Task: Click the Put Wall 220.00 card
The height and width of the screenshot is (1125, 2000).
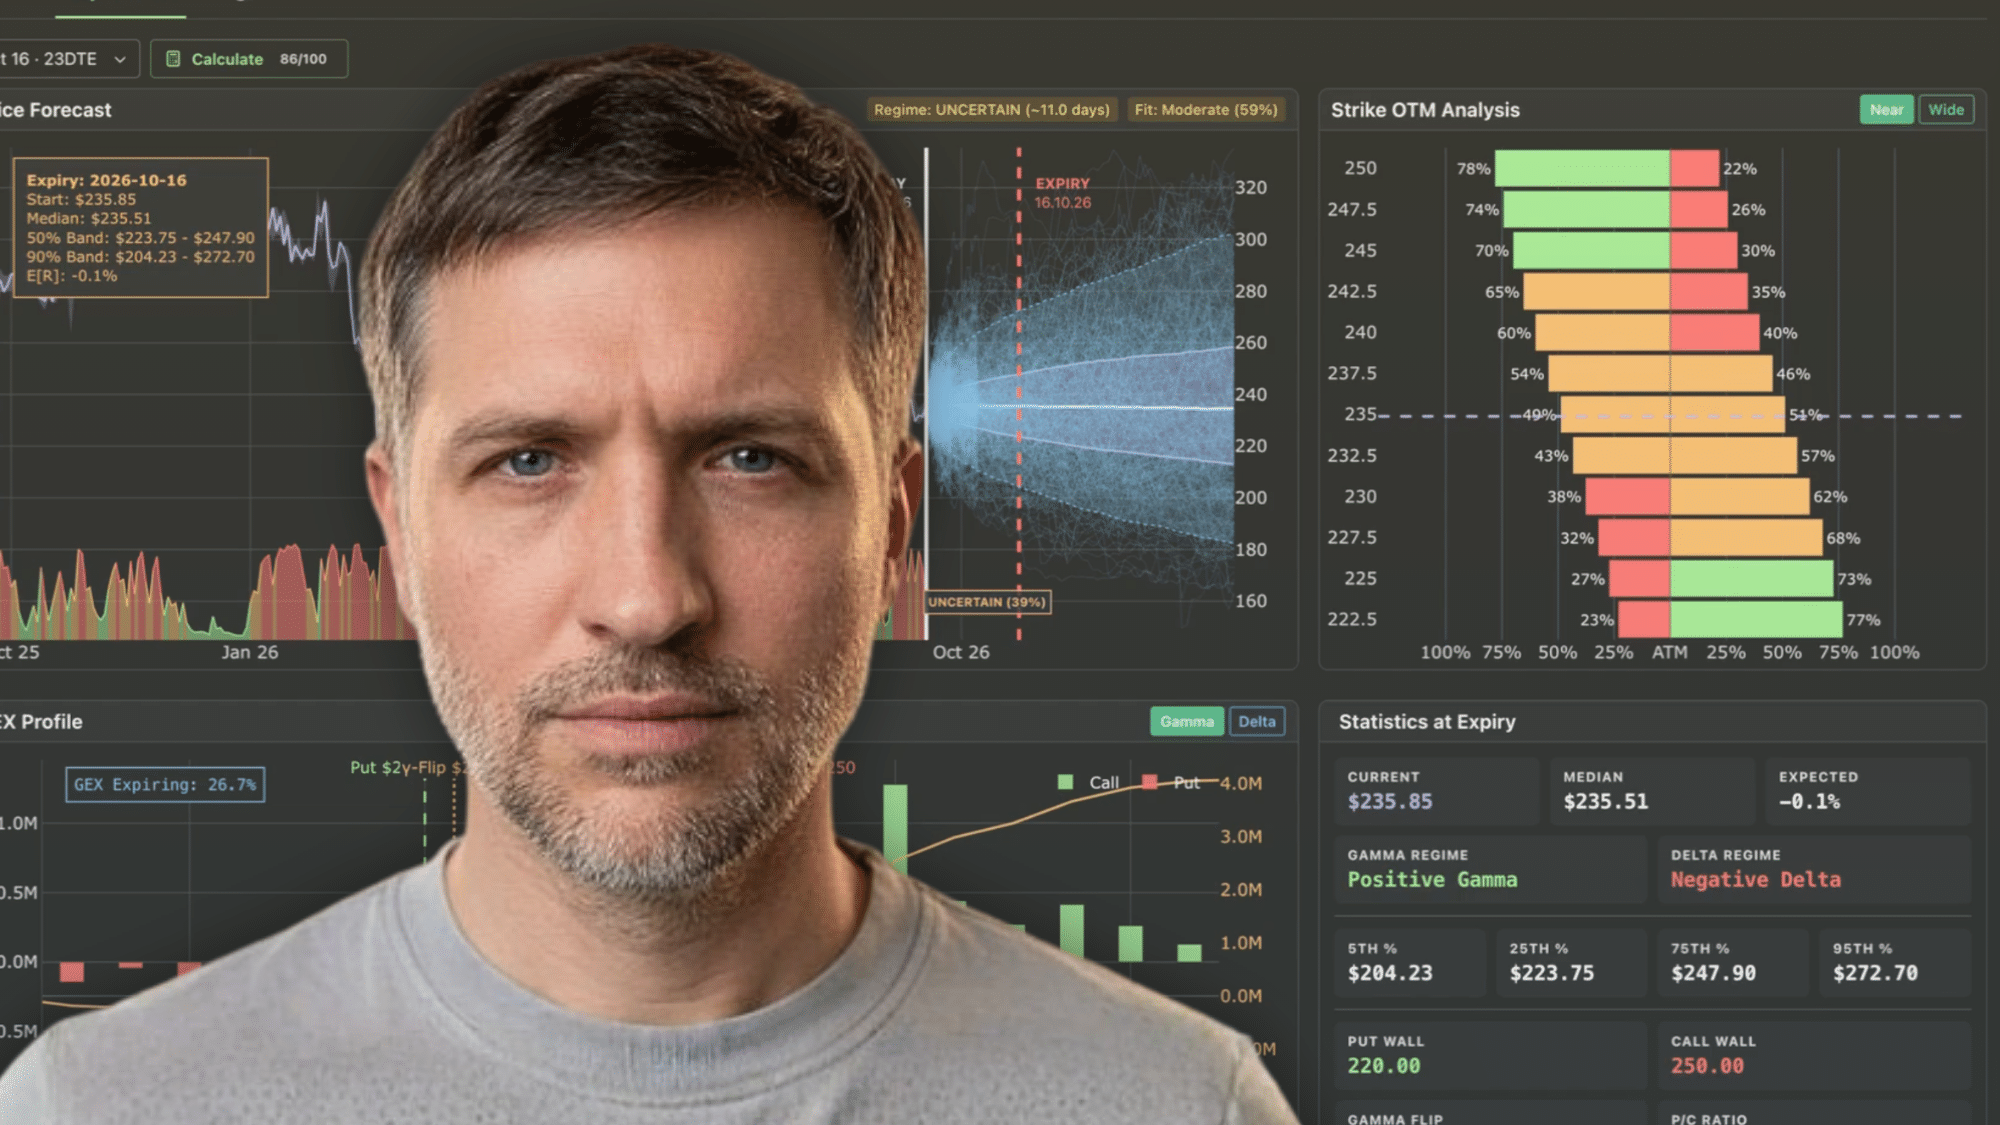Action: (x=1490, y=1055)
